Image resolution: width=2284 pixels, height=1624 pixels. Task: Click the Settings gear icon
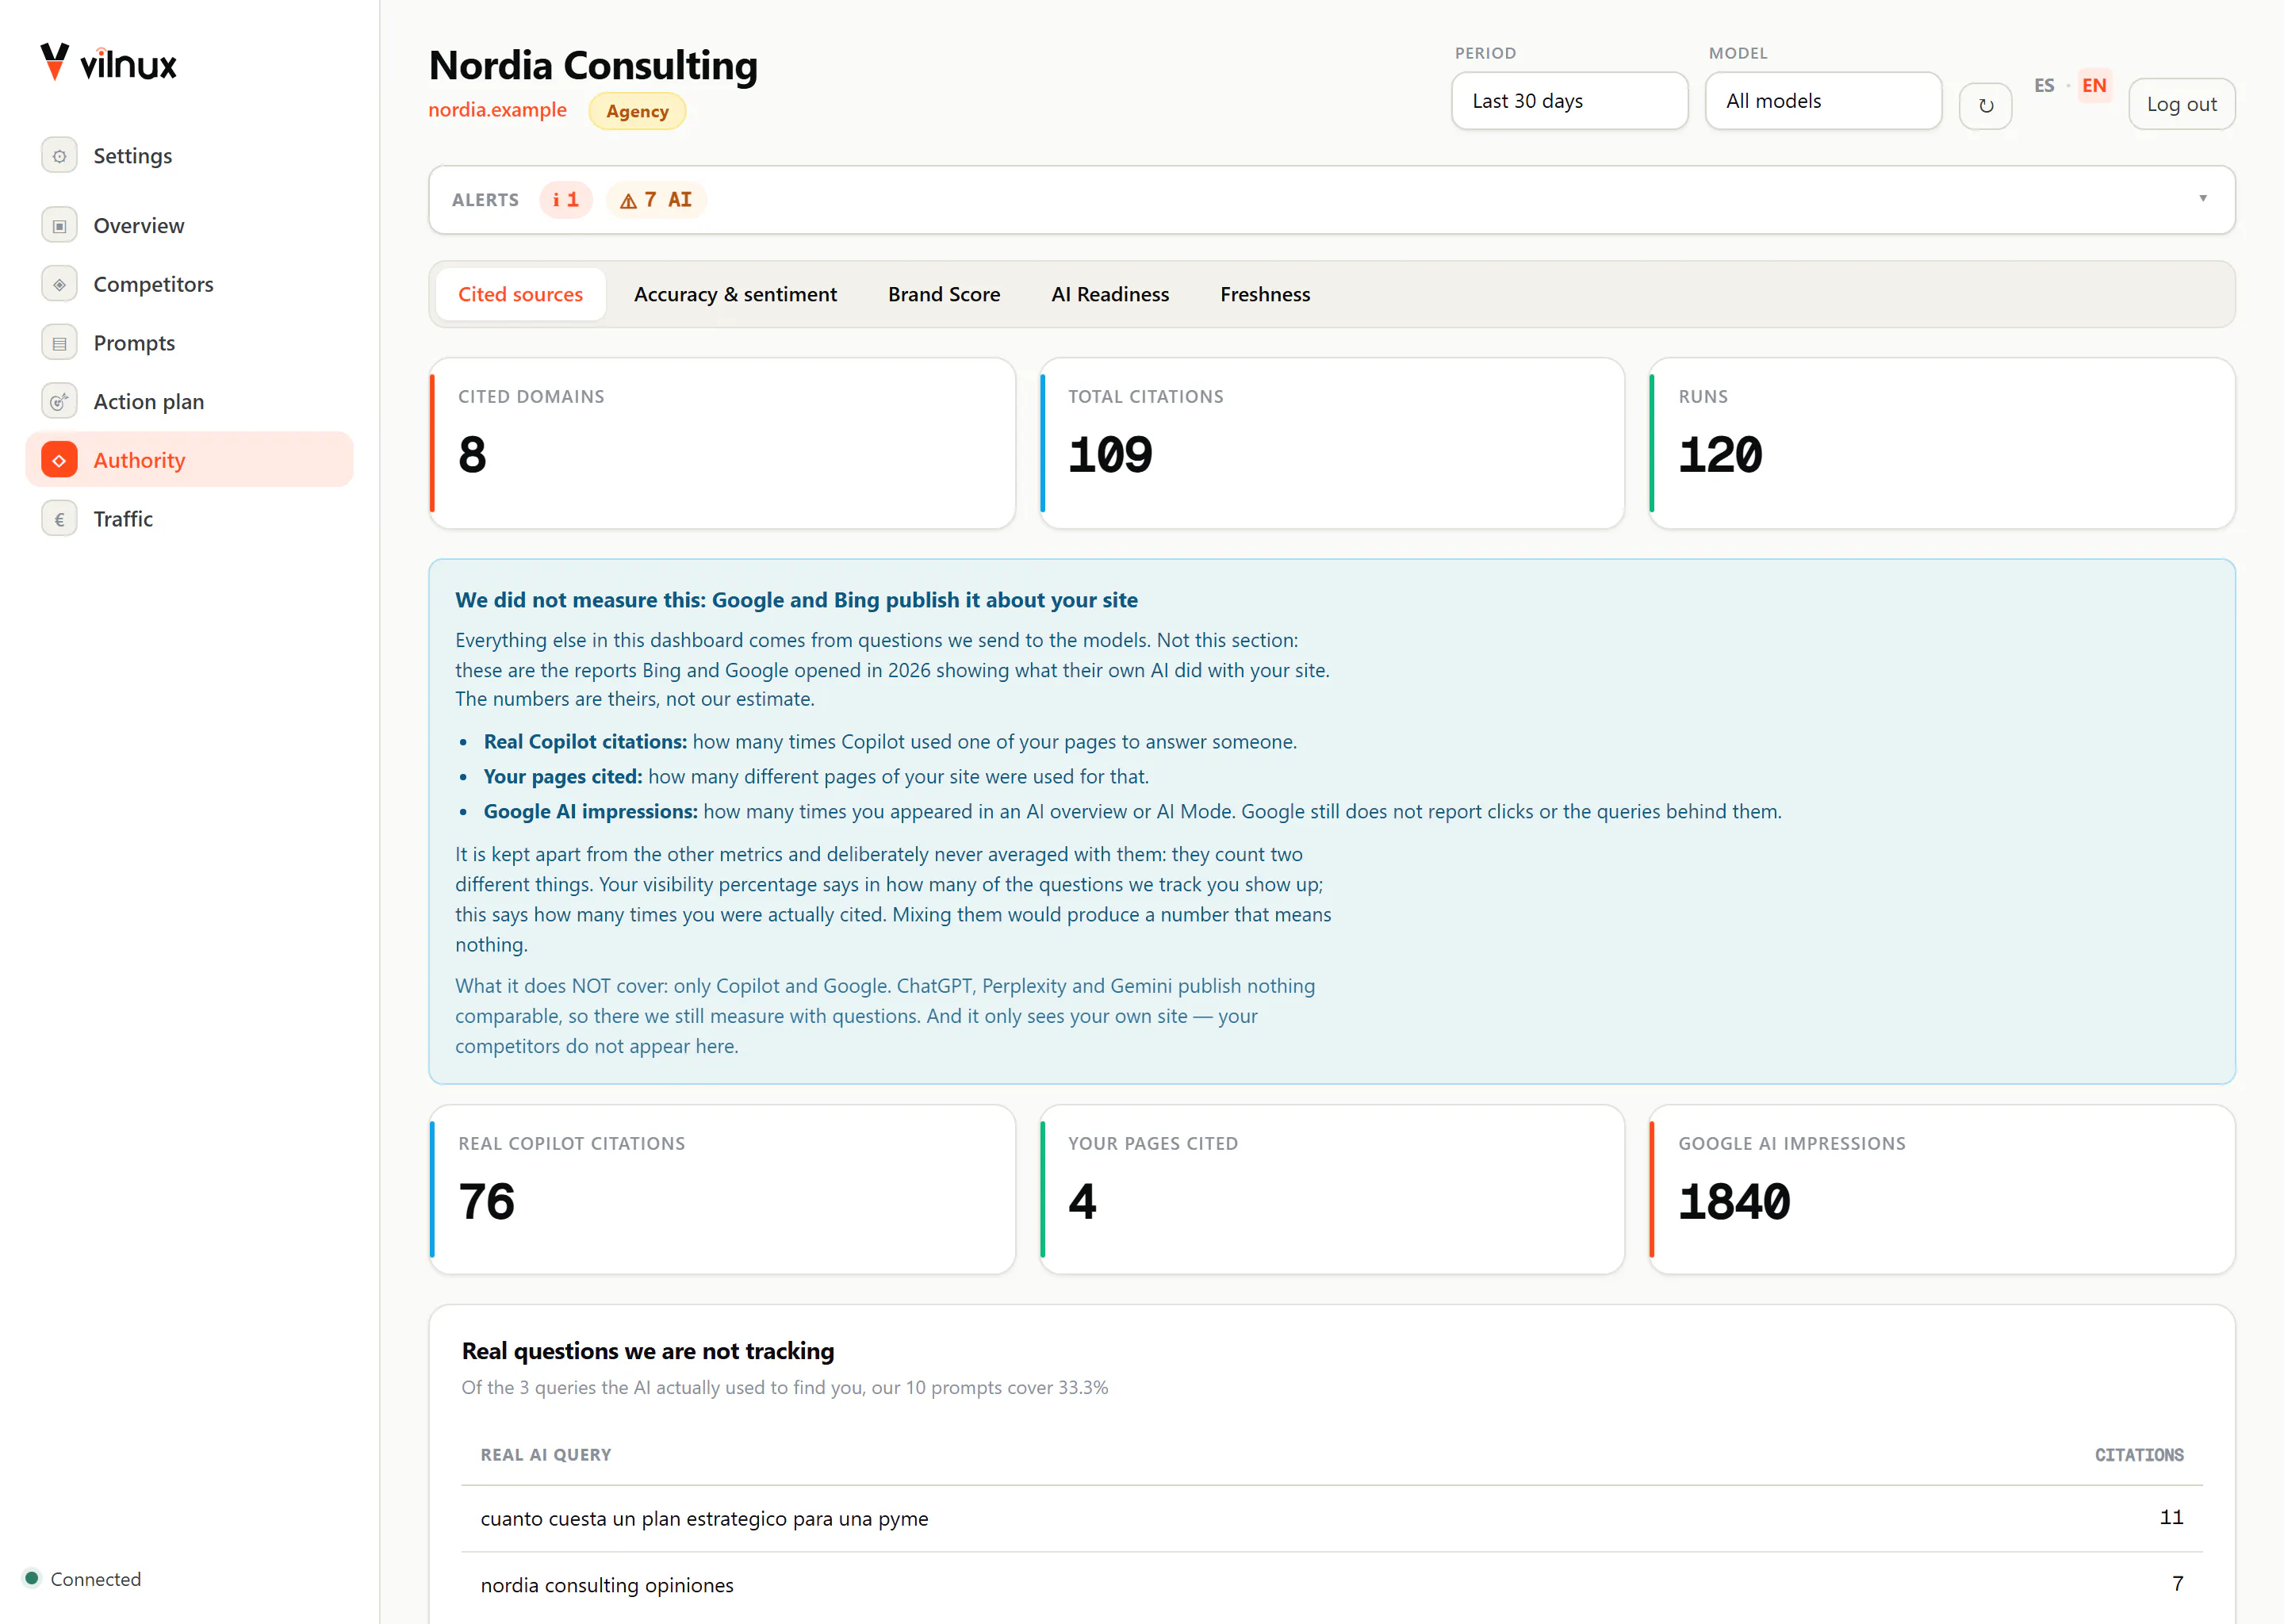(x=59, y=156)
